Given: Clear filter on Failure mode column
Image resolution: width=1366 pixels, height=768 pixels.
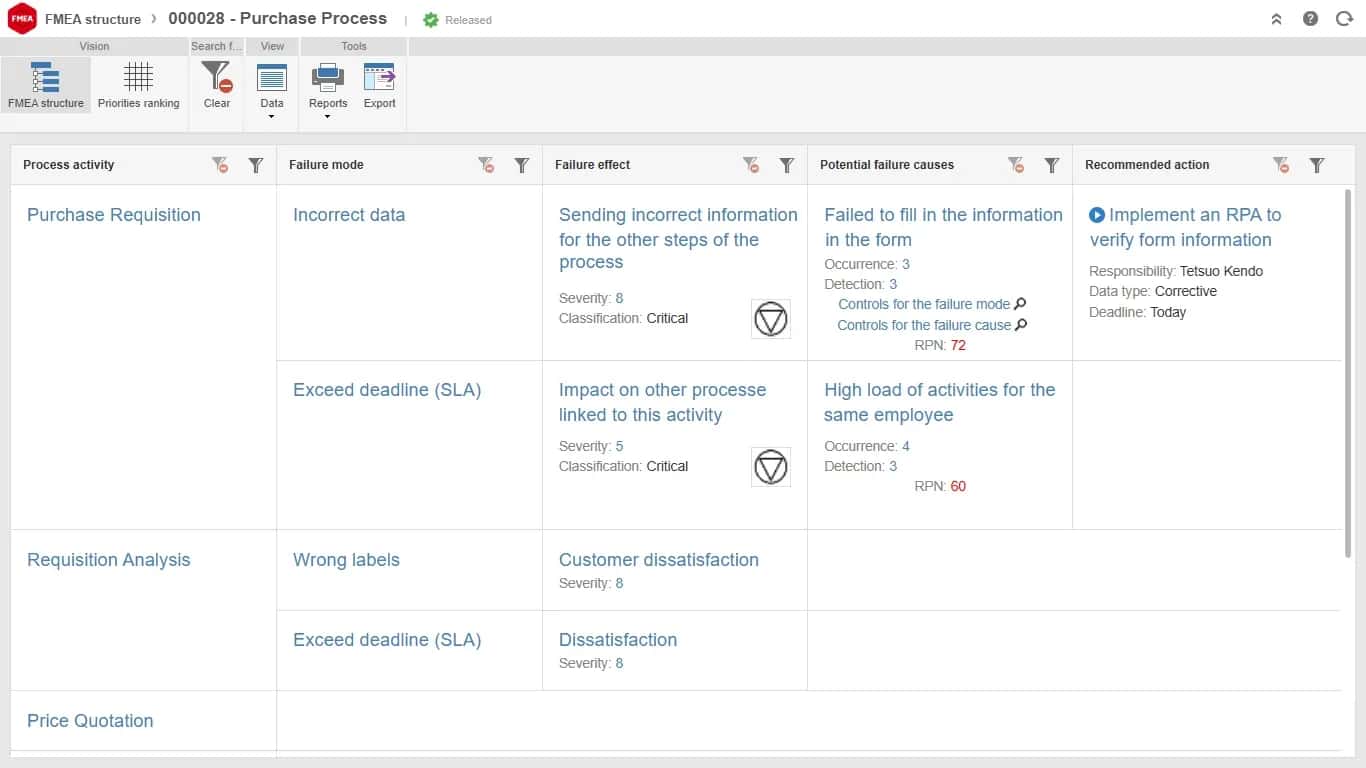Looking at the screenshot, I should click(x=486, y=165).
